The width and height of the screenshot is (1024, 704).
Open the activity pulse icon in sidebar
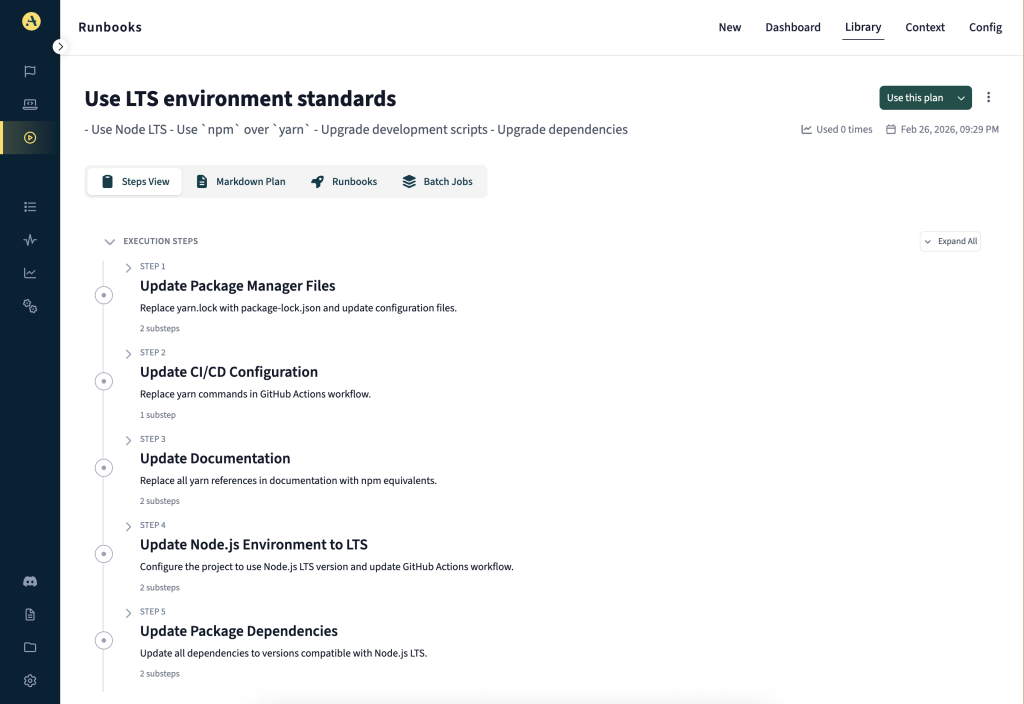tap(29, 239)
